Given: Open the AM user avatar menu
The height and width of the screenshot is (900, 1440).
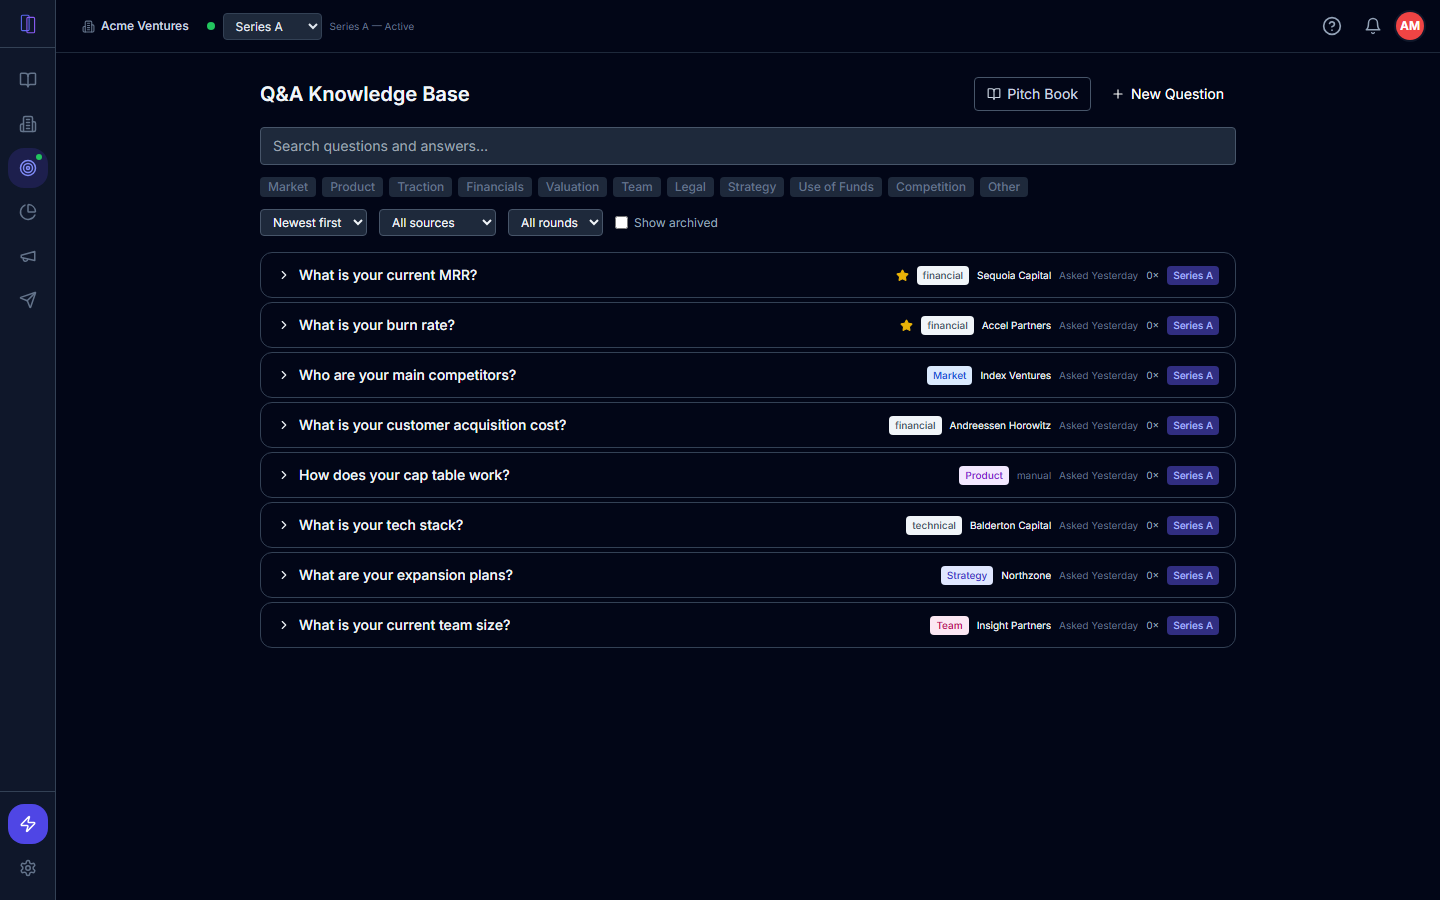Looking at the screenshot, I should pos(1410,26).
